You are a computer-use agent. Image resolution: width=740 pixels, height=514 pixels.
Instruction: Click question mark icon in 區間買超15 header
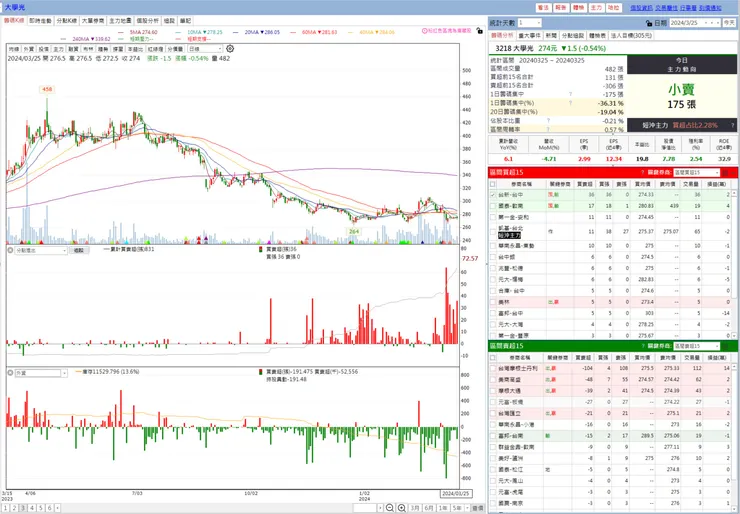point(642,173)
